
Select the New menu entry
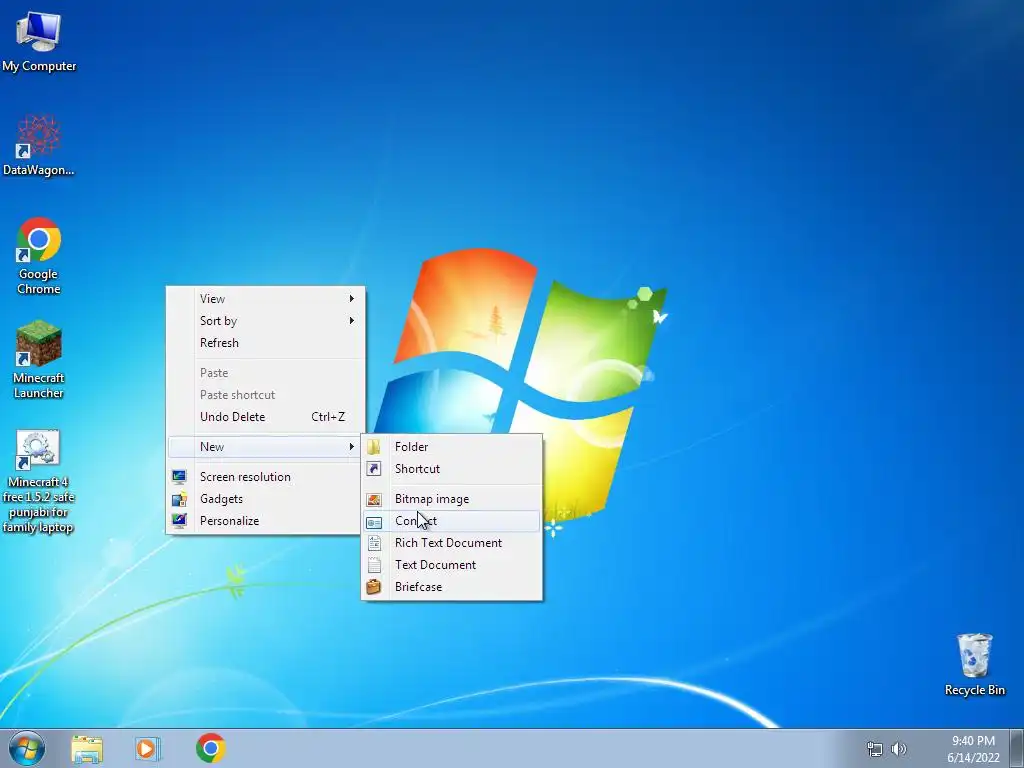tap(264, 447)
